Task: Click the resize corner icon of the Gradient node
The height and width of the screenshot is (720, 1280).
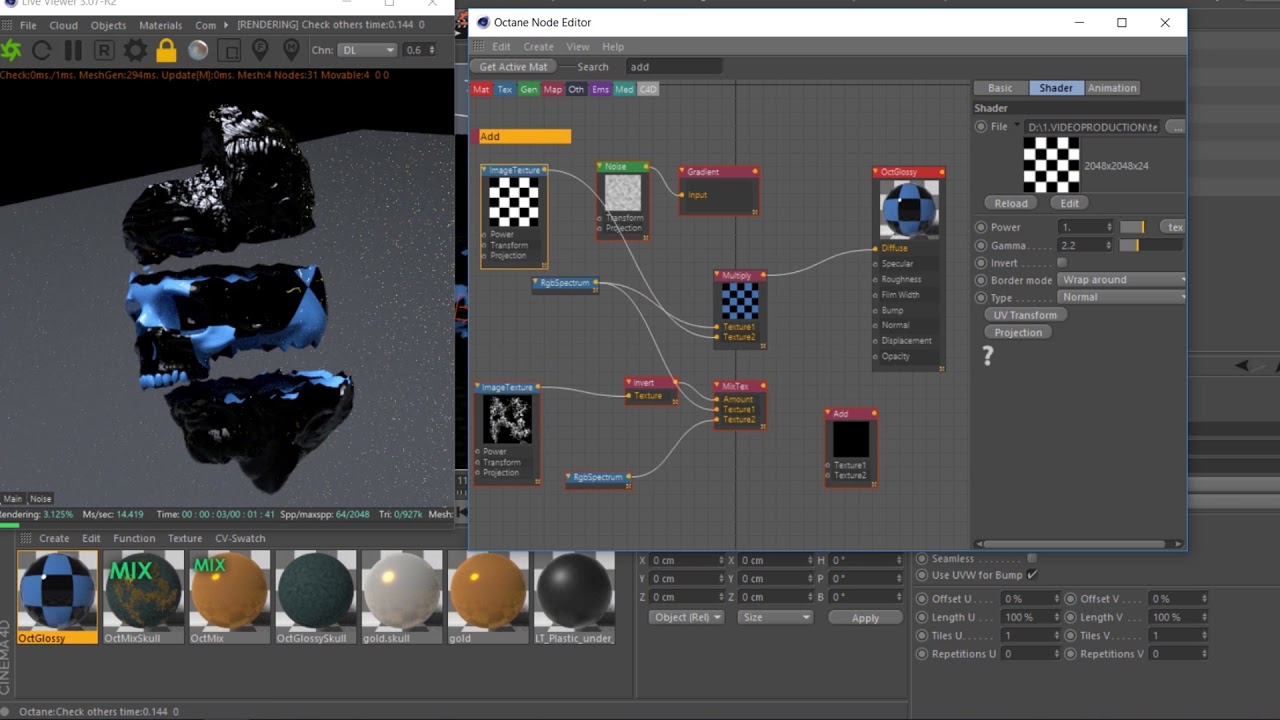Action: (755, 211)
